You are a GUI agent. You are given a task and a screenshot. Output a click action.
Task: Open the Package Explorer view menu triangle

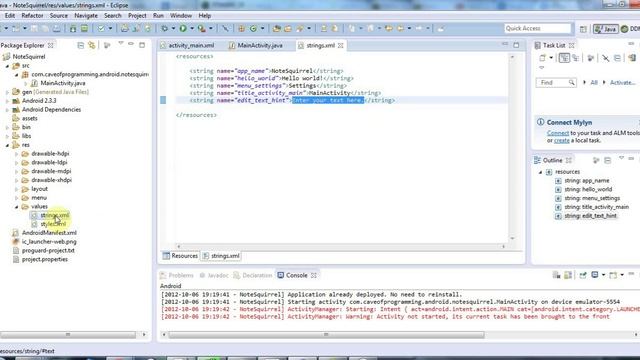(121, 43)
